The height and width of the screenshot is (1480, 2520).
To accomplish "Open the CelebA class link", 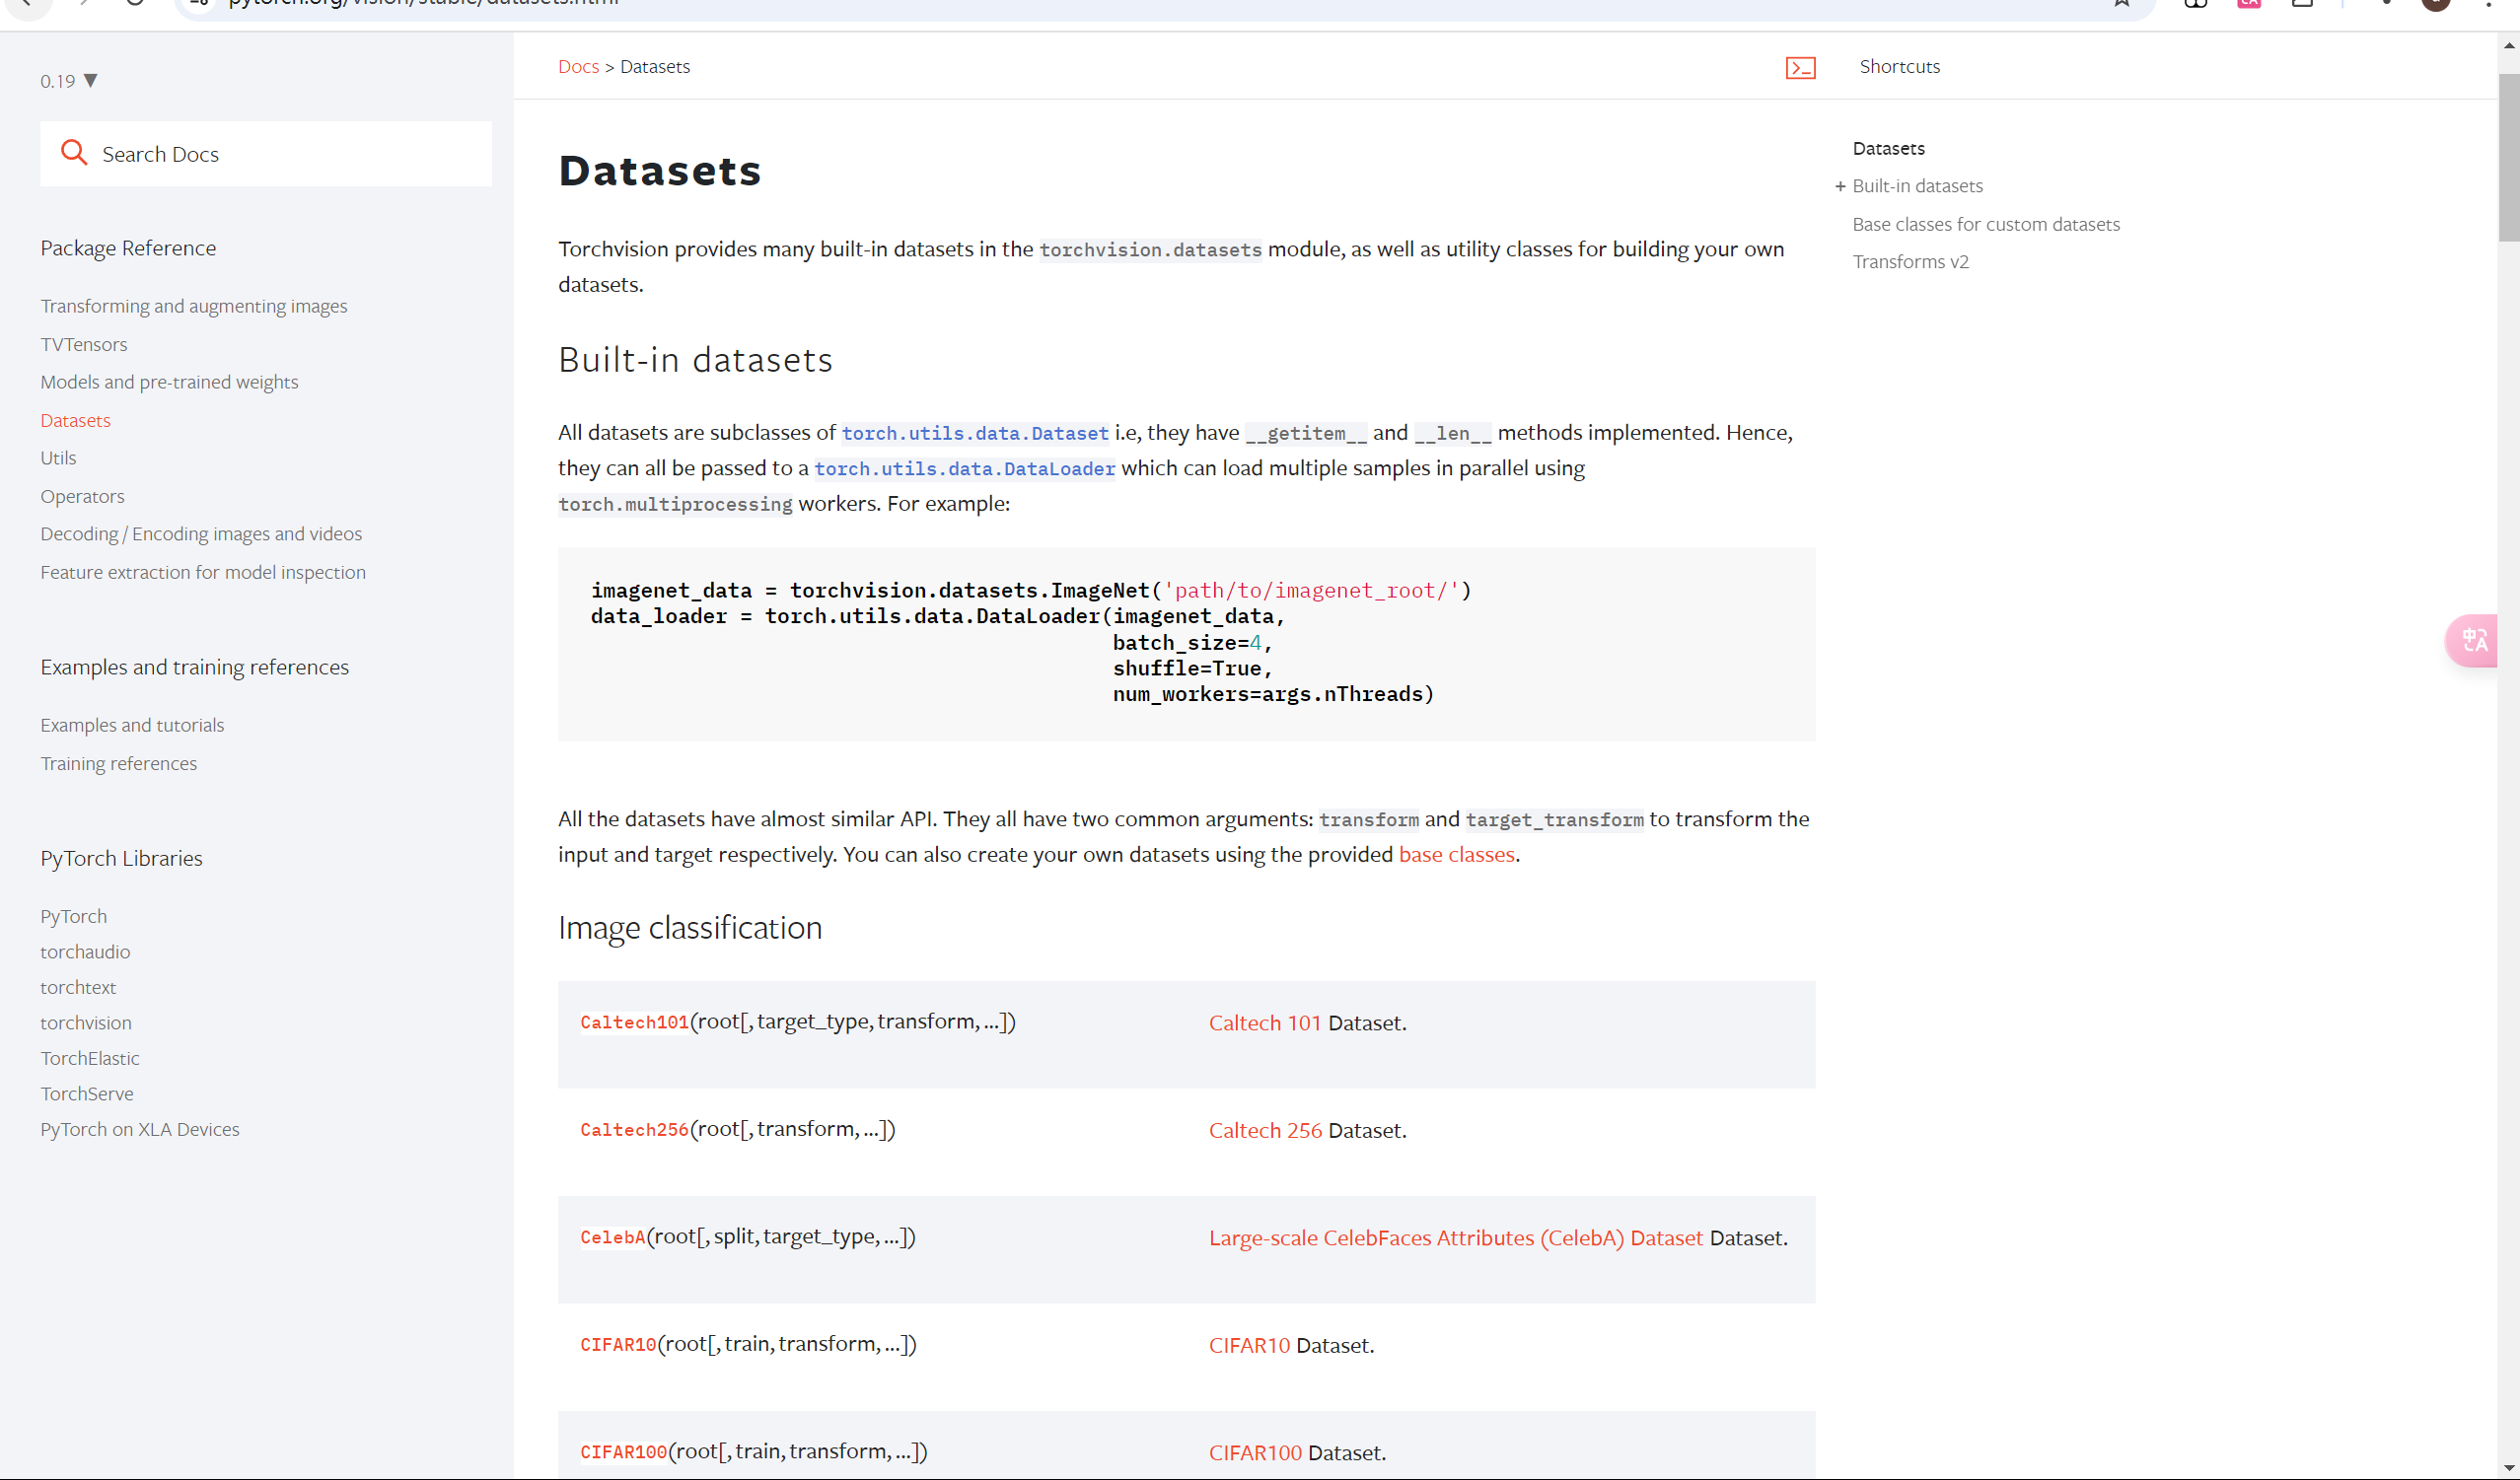I will [612, 1237].
